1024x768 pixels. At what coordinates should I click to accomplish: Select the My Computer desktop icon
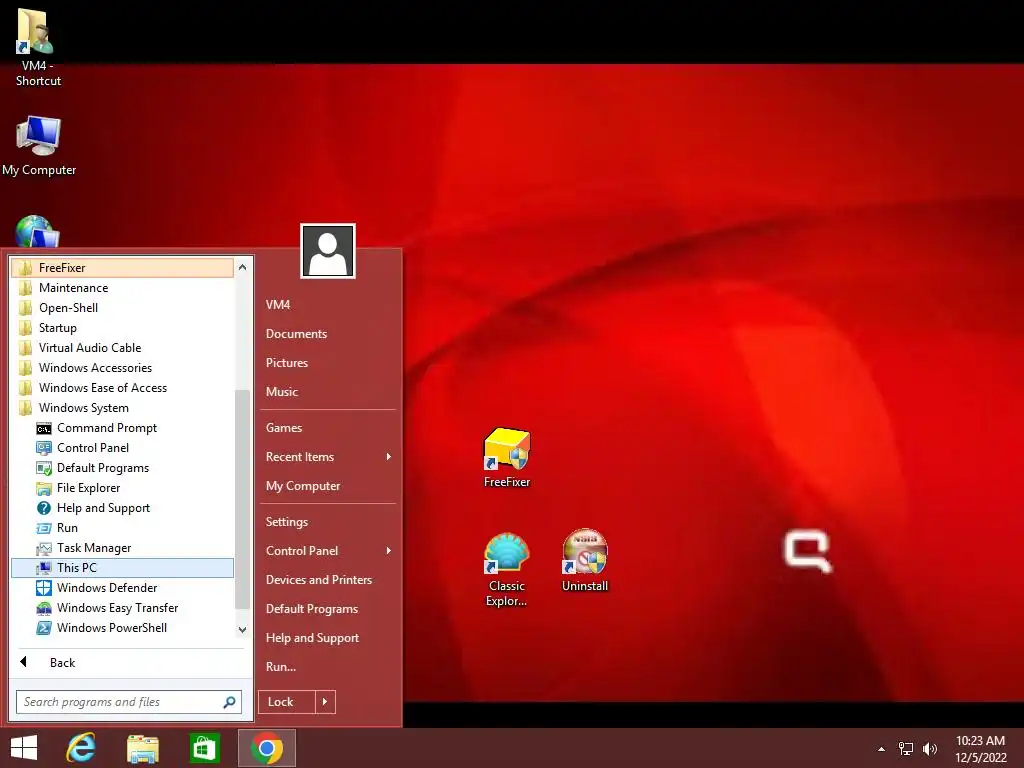tap(39, 146)
